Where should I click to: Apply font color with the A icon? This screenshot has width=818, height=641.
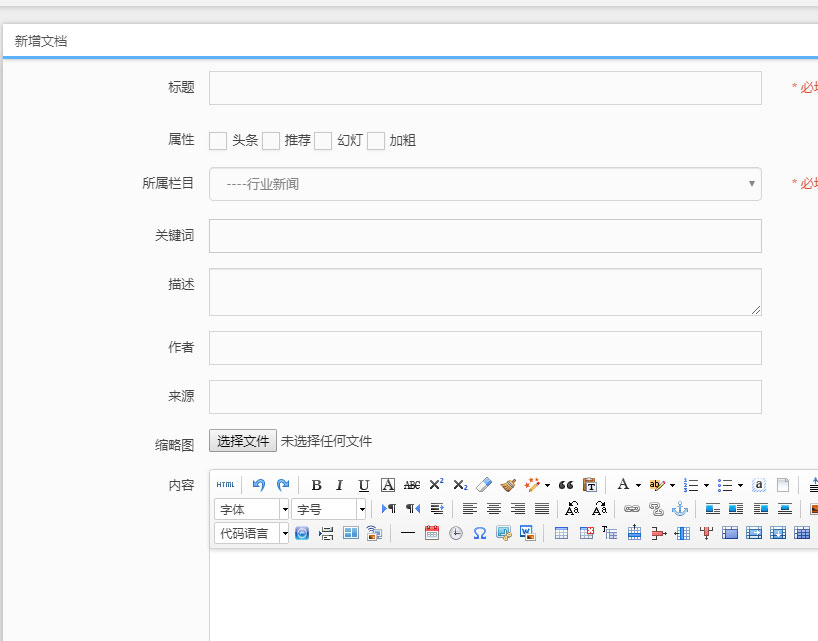[x=623, y=485]
